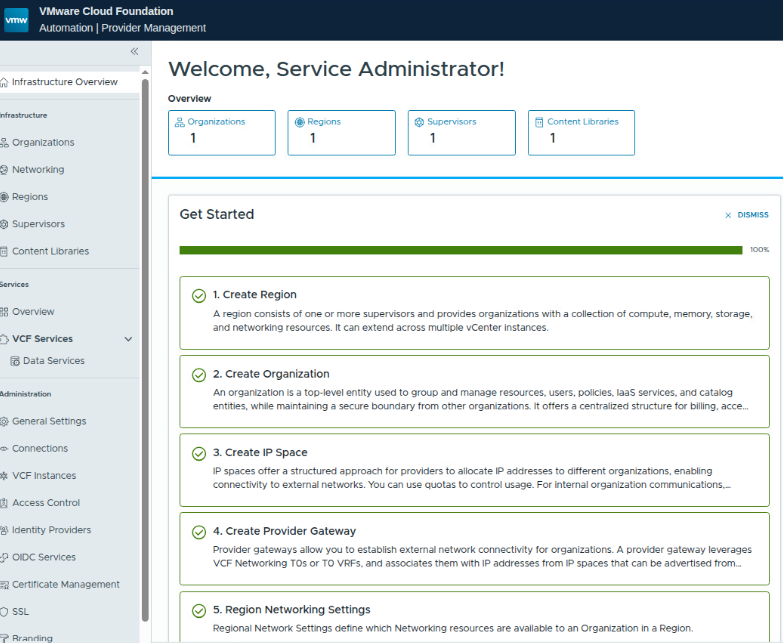Open Infrastructure Overview in sidebar
The image size is (783, 643).
coord(64,82)
